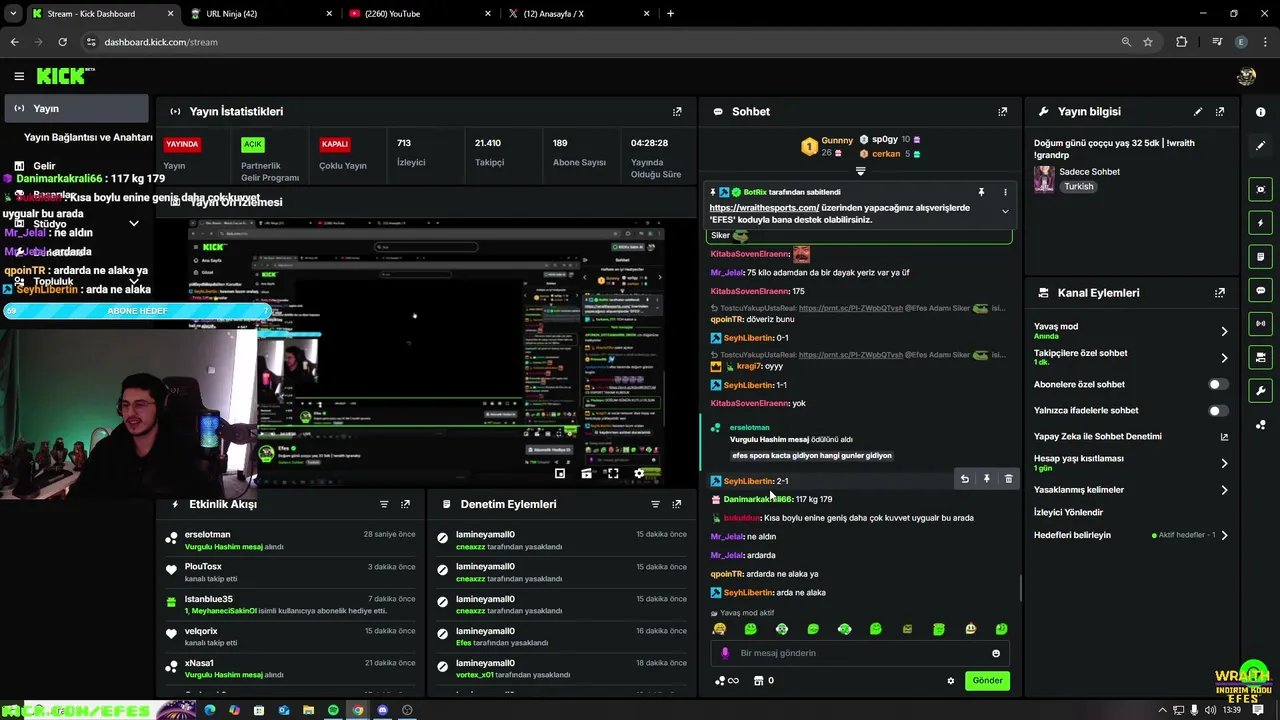This screenshot has height=720, width=1280.
Task: Click the lightning bolt icon in sidebar
Action: point(1261,223)
